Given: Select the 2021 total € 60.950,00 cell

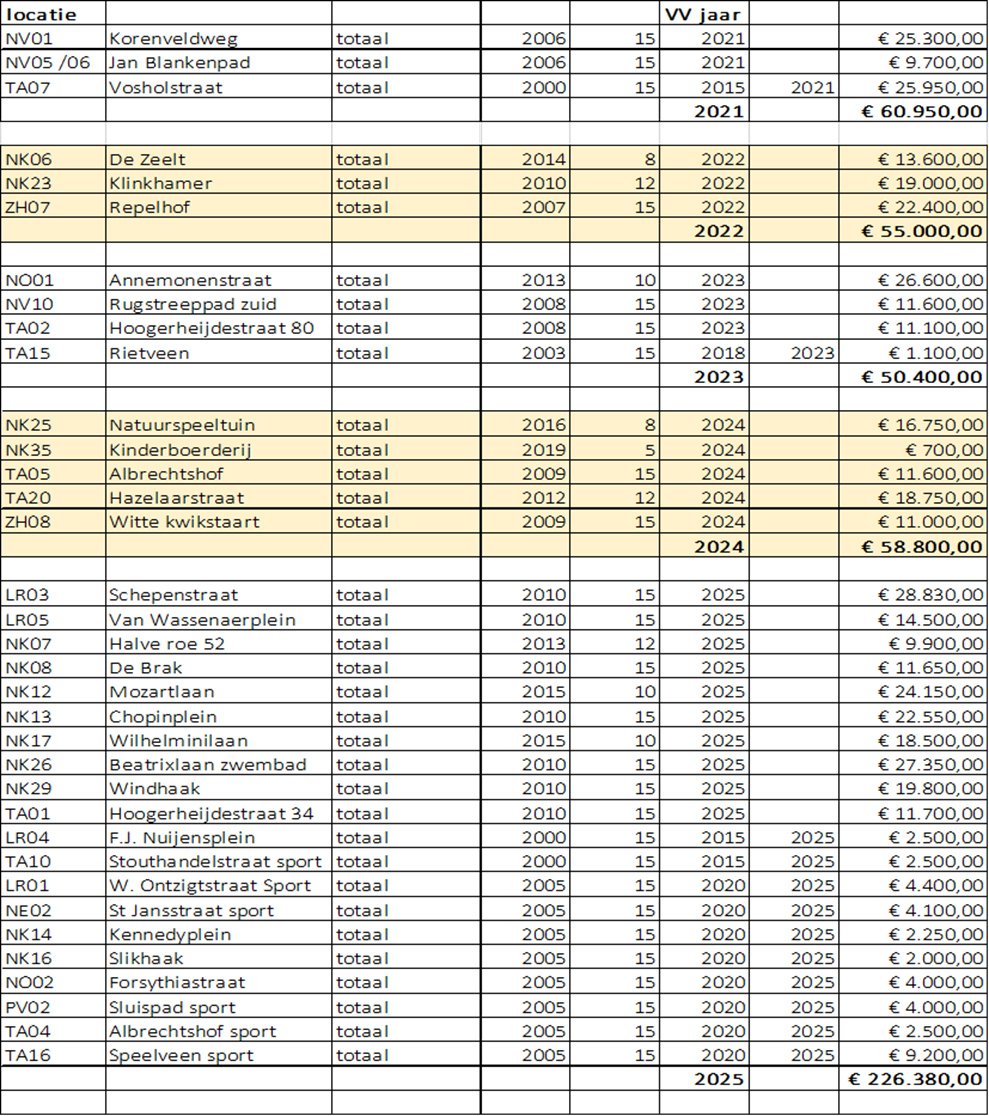Looking at the screenshot, I should pos(914,111).
